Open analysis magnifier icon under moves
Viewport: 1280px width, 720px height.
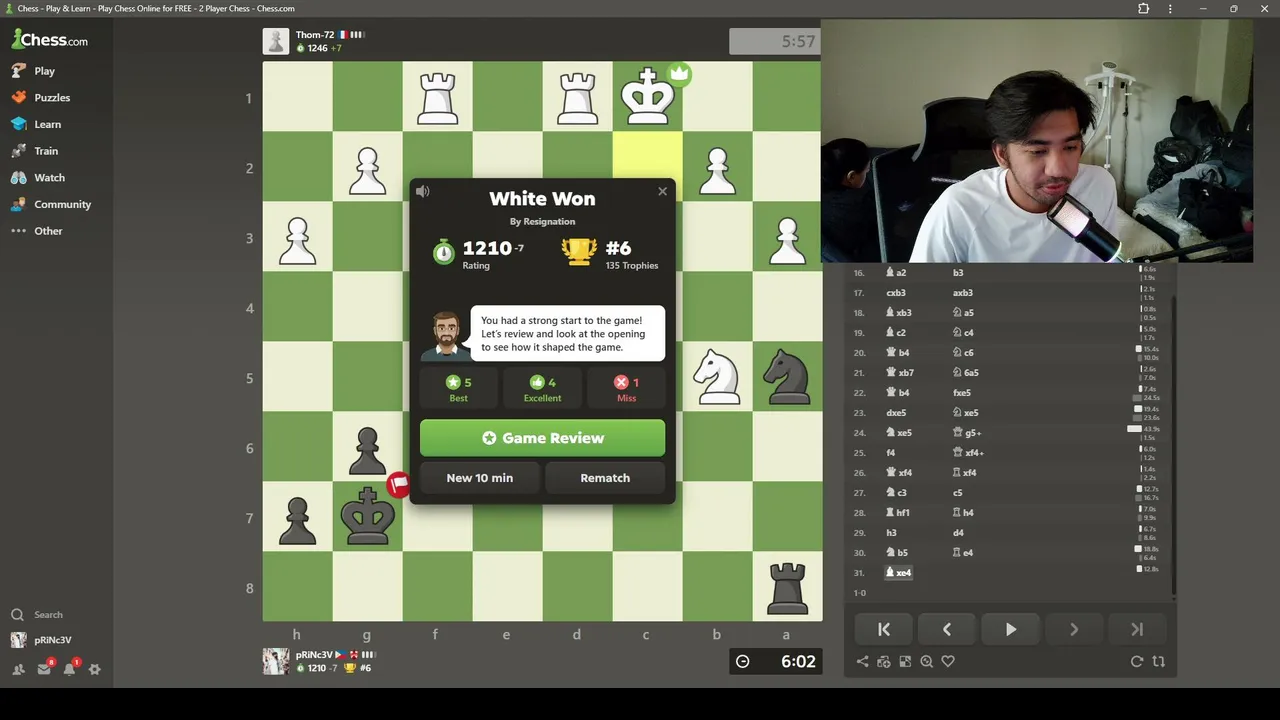pyautogui.click(x=926, y=661)
